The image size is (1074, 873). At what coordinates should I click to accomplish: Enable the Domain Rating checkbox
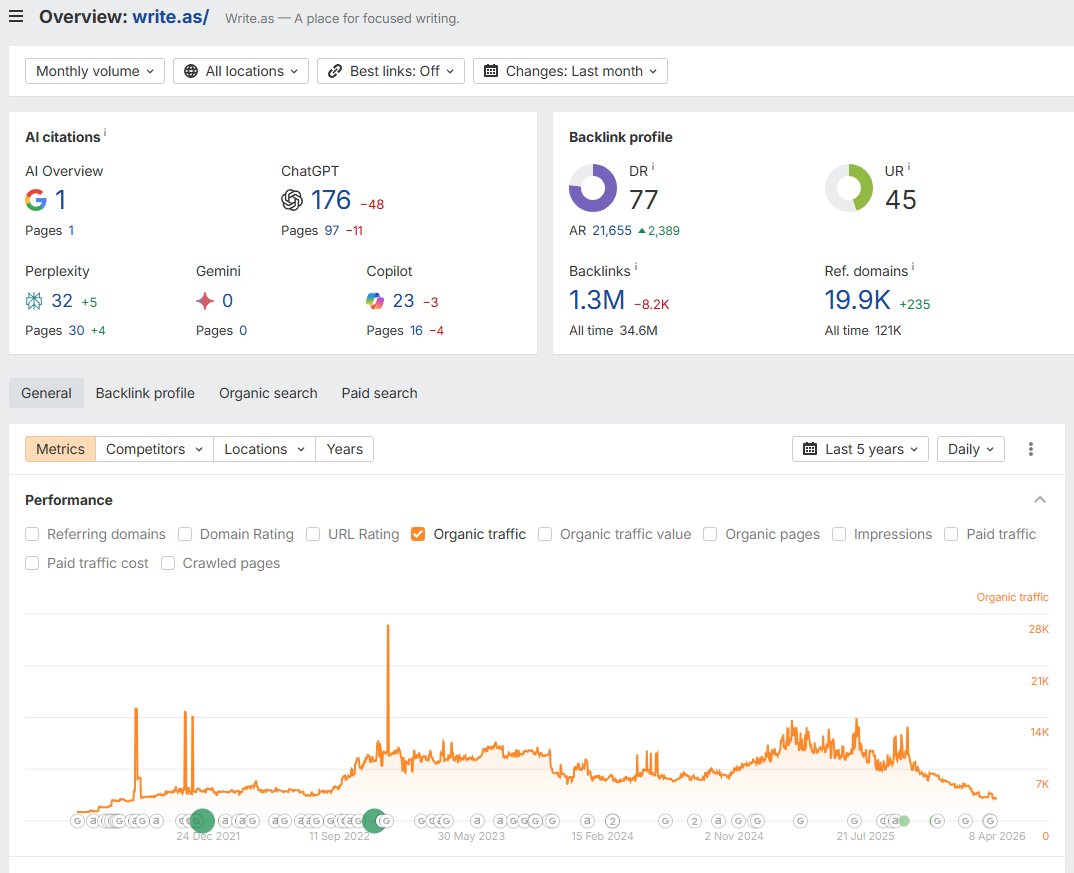(185, 534)
